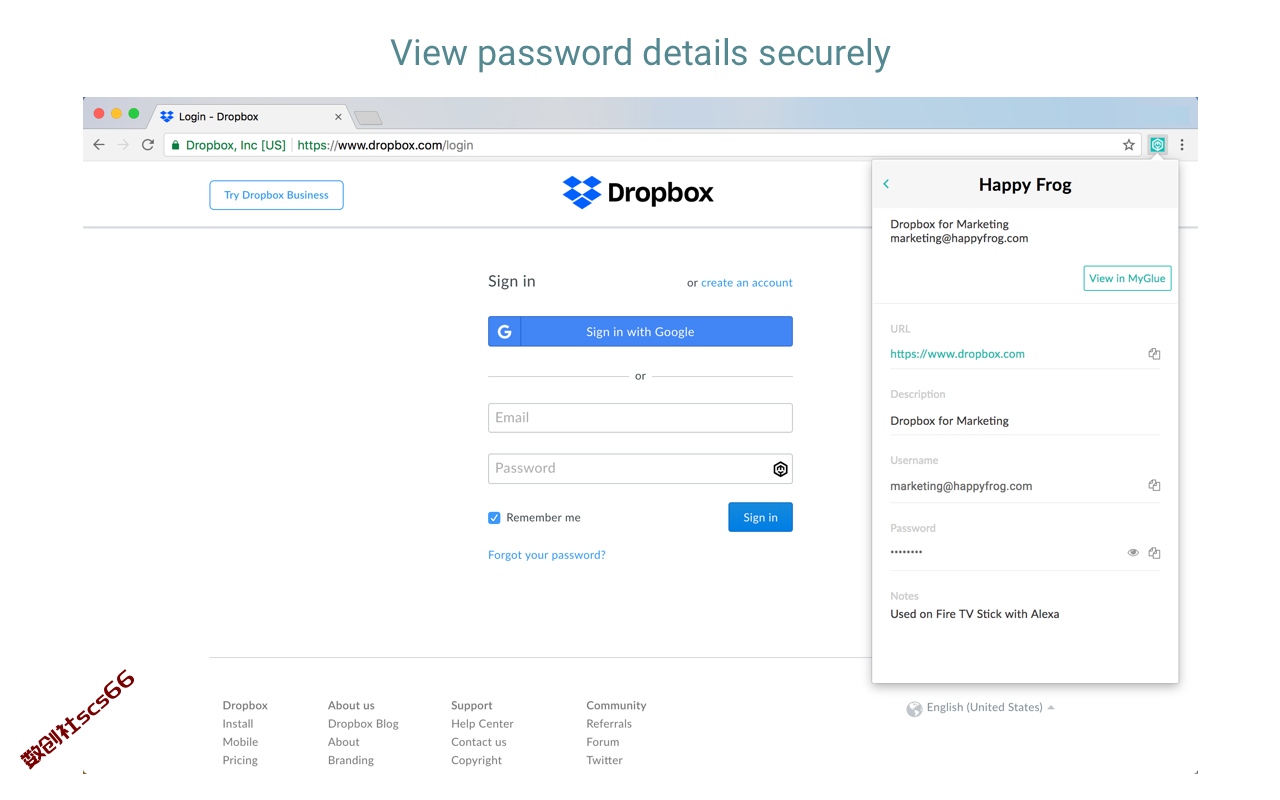This screenshot has width=1280, height=800.
Task: Close the Login - Dropbox tab
Action: [x=338, y=117]
